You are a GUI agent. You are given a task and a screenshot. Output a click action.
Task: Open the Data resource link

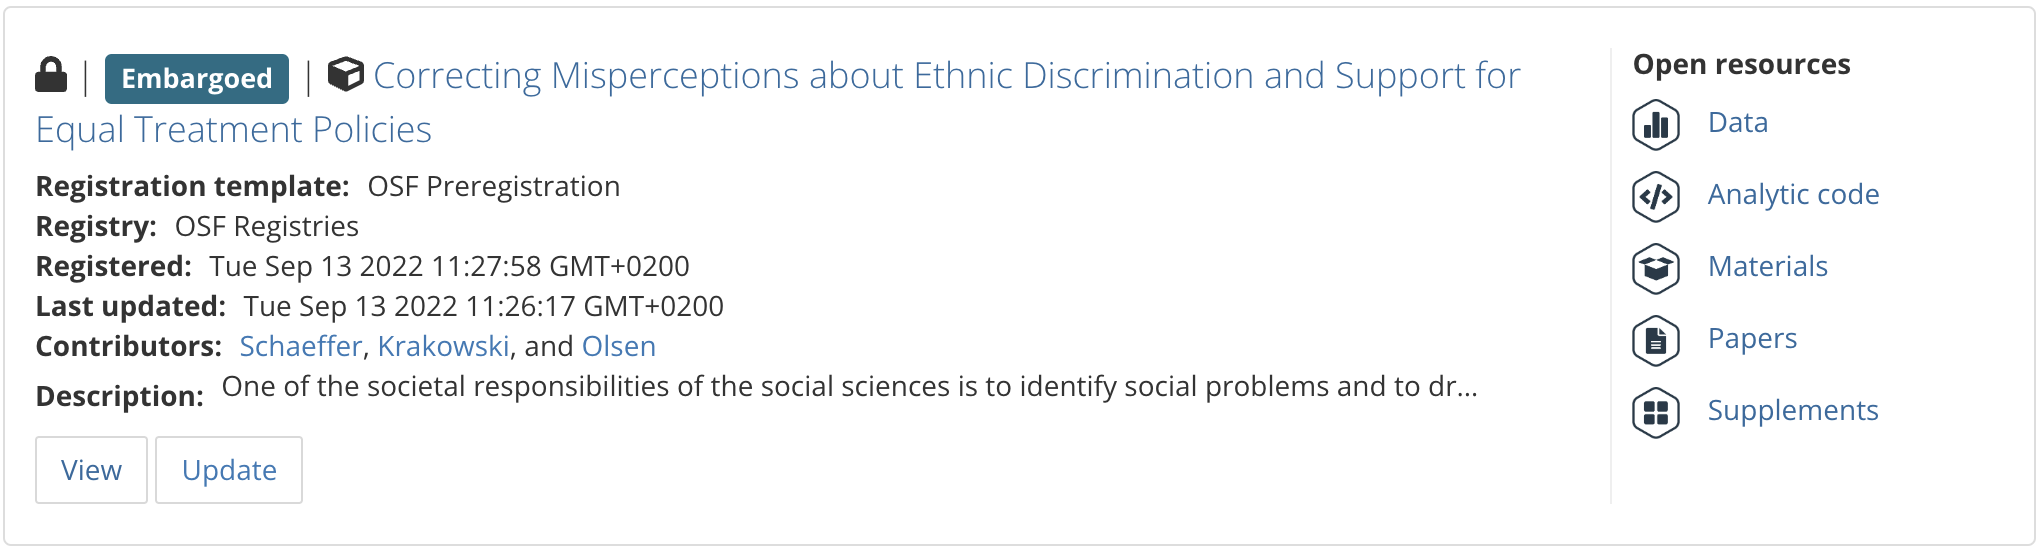click(1738, 123)
